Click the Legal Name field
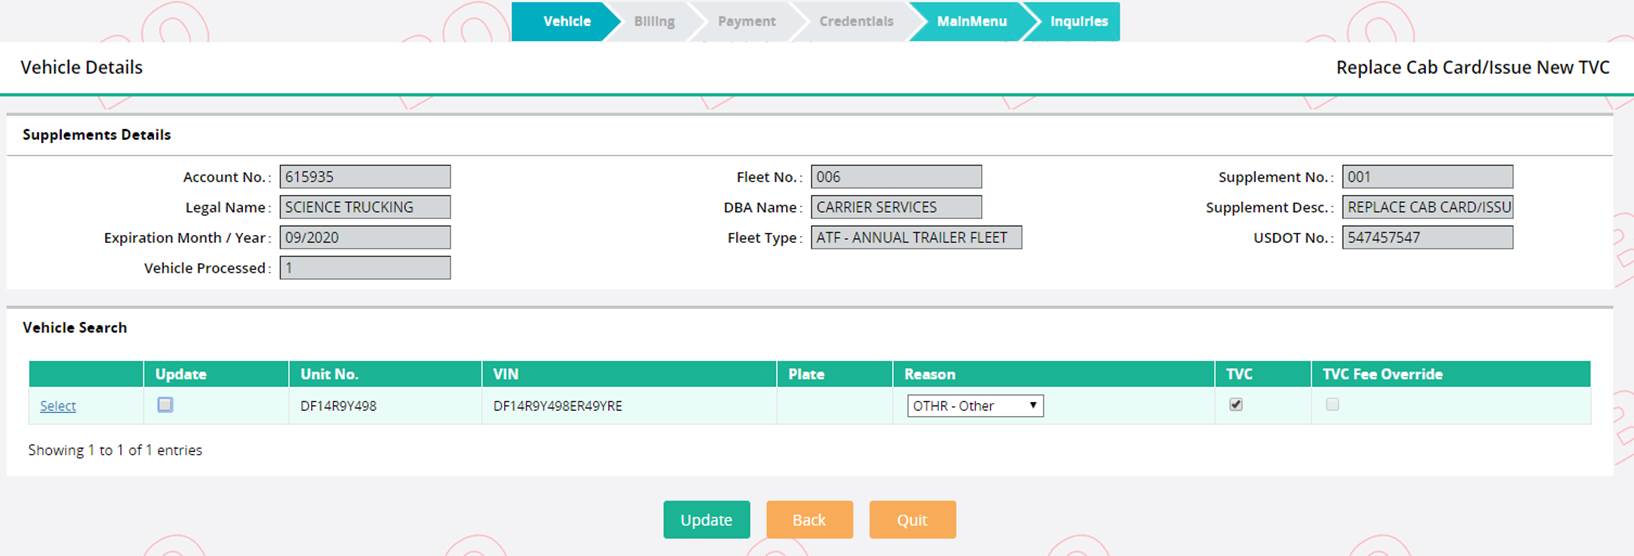Screen dimensions: 1634x556 365,207
